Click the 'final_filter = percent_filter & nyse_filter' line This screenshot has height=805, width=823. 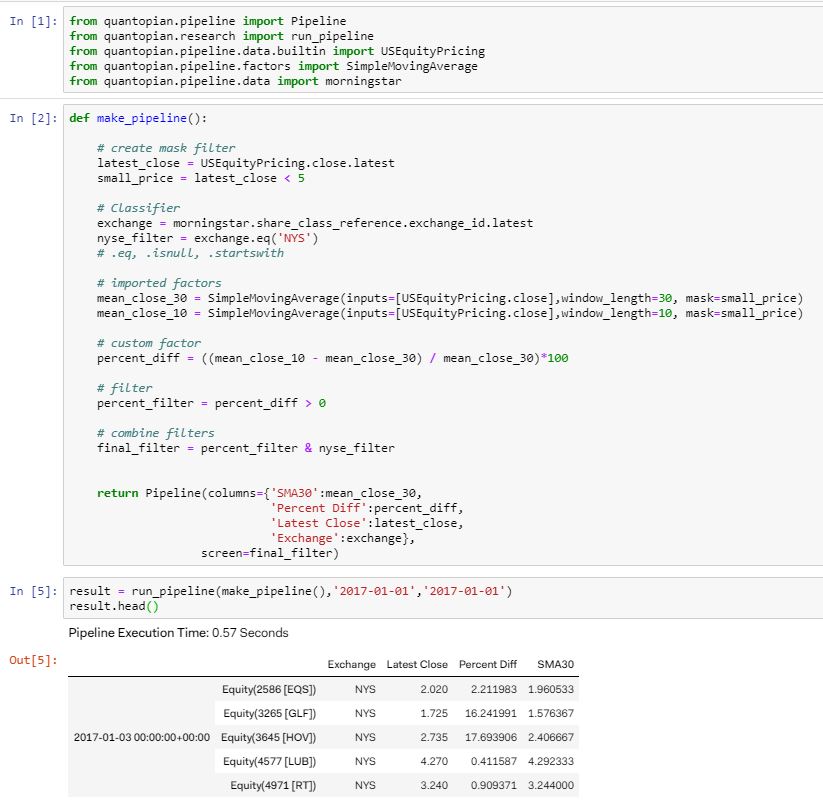pos(246,448)
